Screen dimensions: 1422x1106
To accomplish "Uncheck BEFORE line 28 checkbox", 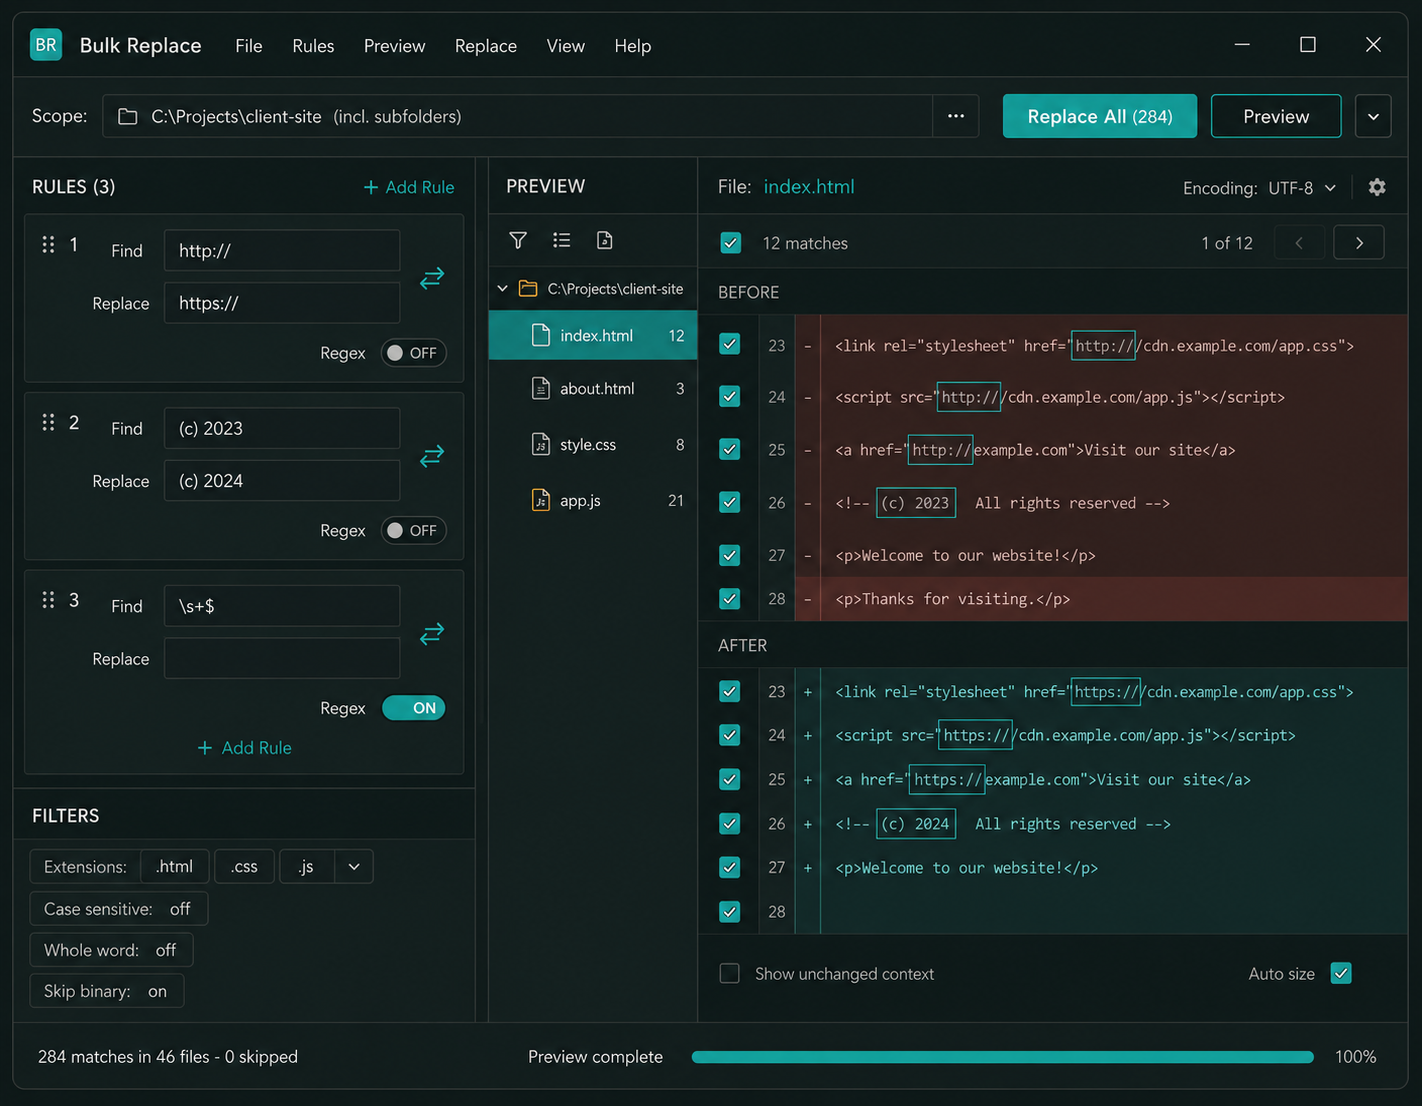I will click(x=730, y=599).
